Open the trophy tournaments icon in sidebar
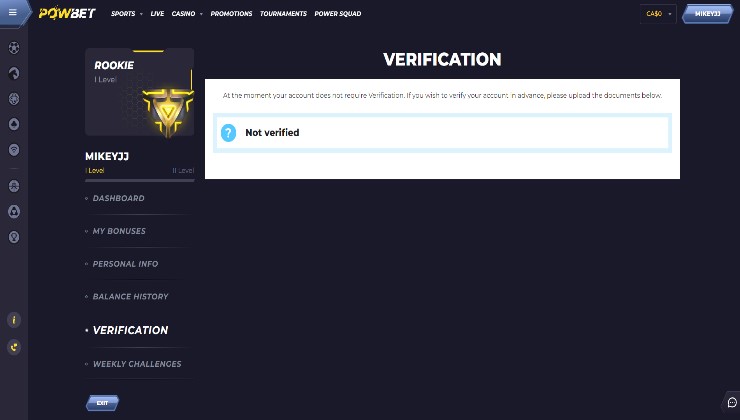The width and height of the screenshot is (740, 420). 14,237
